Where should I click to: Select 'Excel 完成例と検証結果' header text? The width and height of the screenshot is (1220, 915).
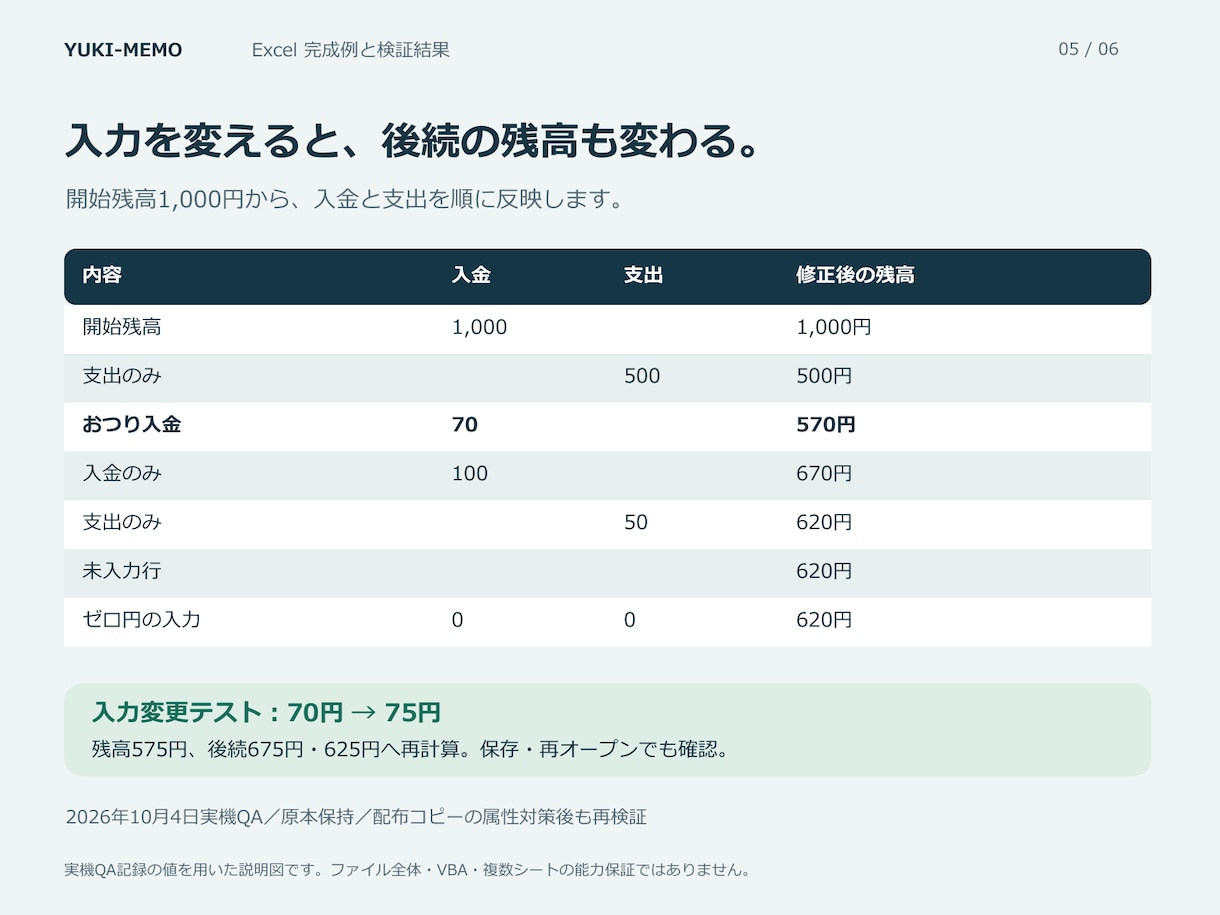point(351,50)
